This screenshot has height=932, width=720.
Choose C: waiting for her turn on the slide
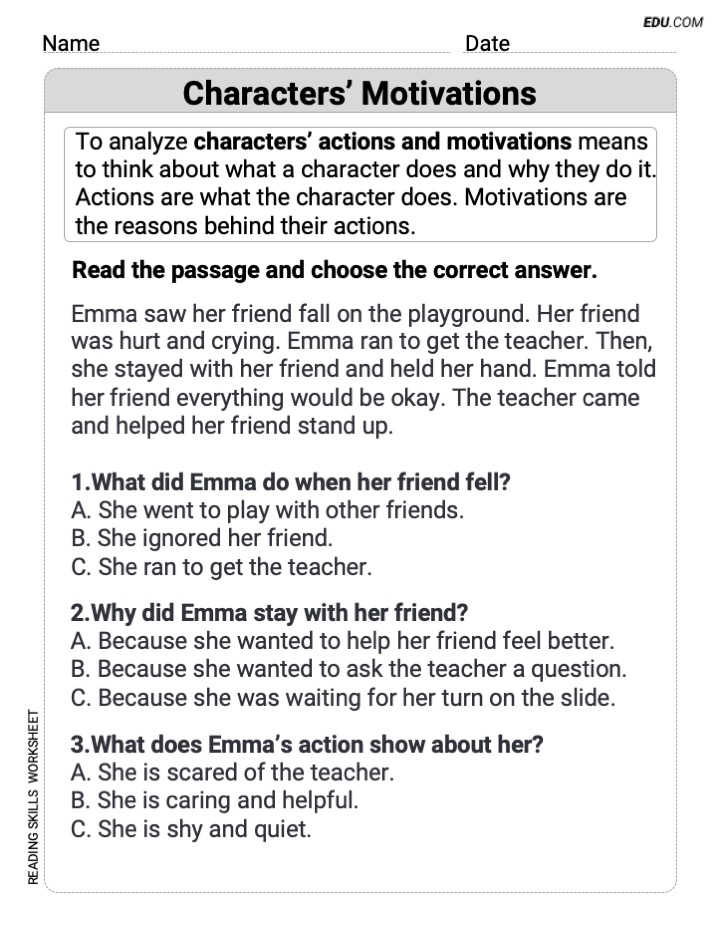pyautogui.click(x=343, y=698)
